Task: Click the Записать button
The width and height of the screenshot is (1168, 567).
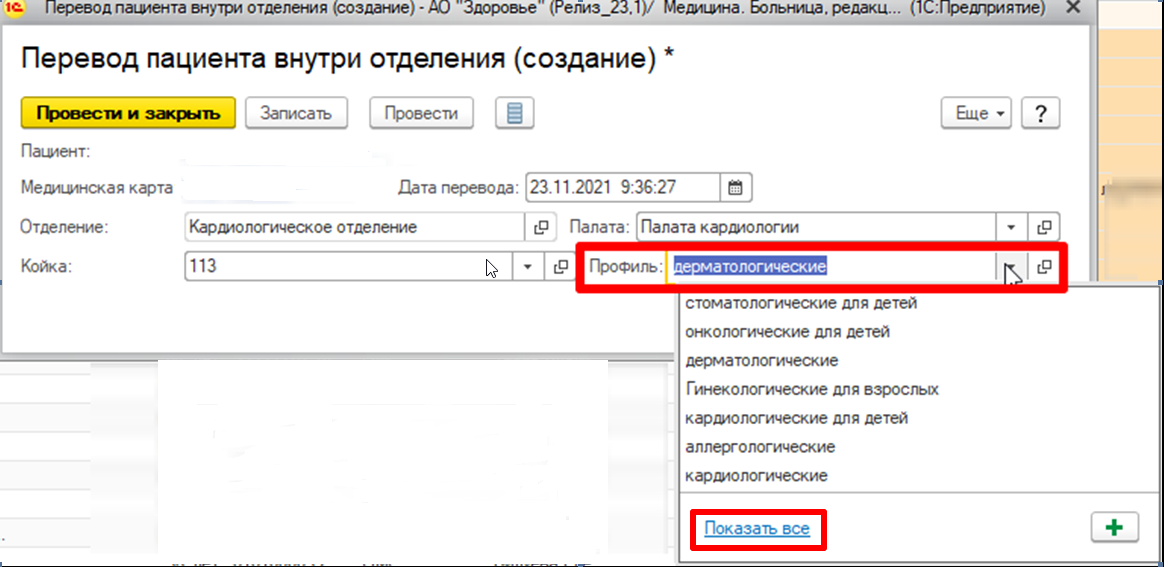Action: click(x=295, y=113)
